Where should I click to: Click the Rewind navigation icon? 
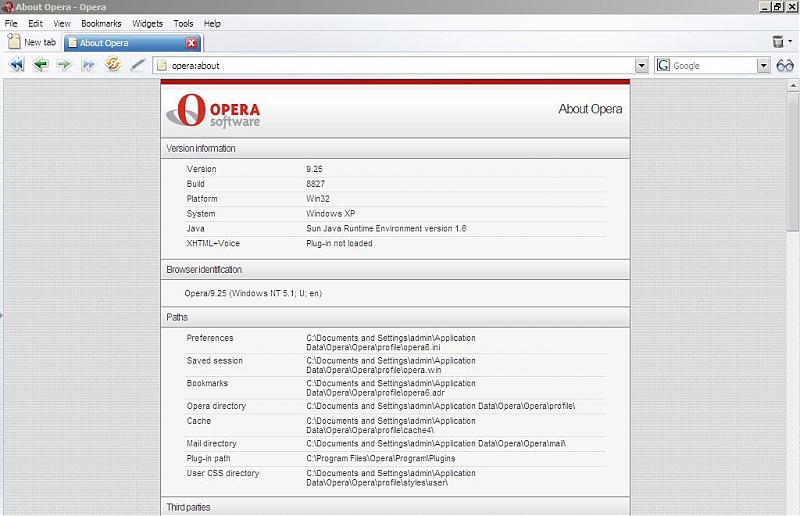coord(16,65)
